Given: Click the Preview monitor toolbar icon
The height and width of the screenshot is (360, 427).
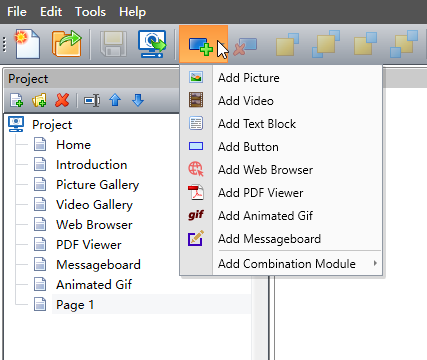Looking at the screenshot, I should point(152,44).
